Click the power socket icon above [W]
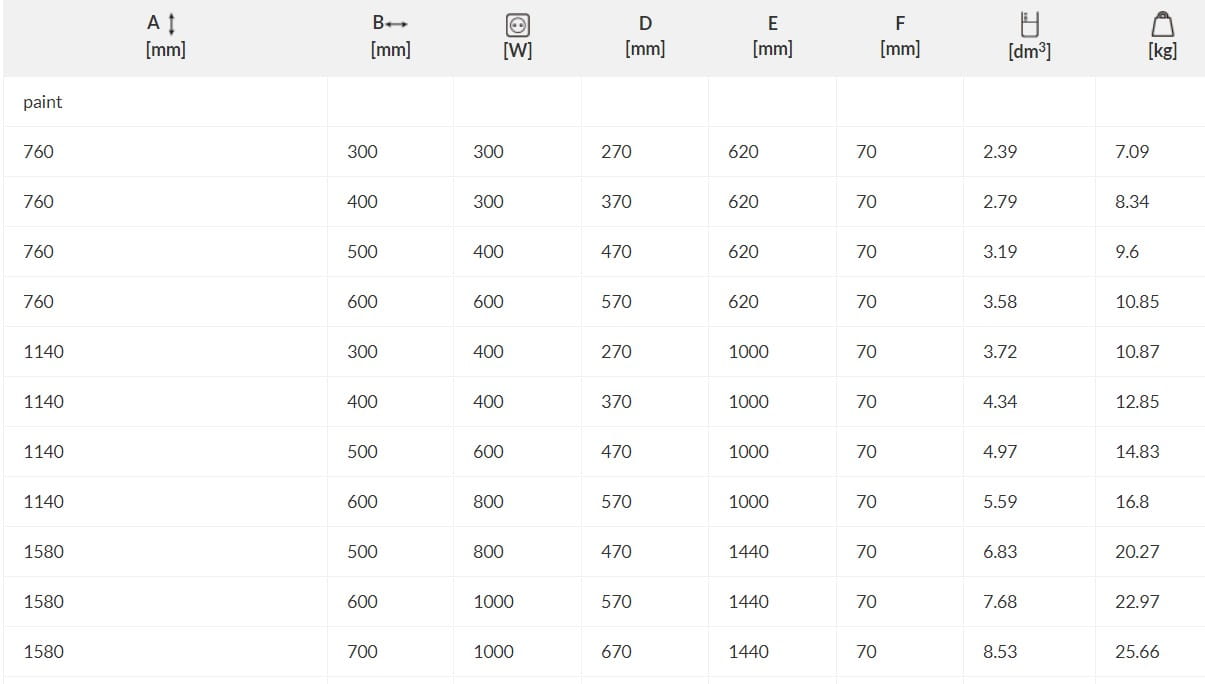Viewport: 1205px width, 684px height. click(518, 26)
